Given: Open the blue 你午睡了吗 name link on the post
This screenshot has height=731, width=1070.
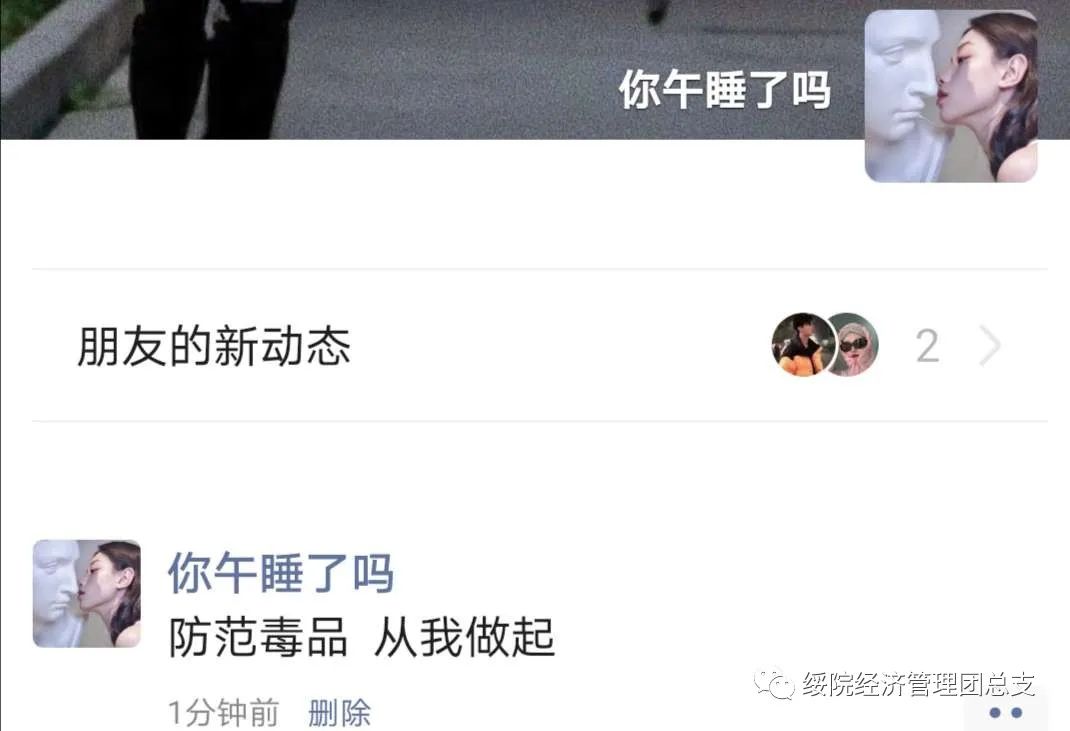Looking at the screenshot, I should tap(280, 573).
